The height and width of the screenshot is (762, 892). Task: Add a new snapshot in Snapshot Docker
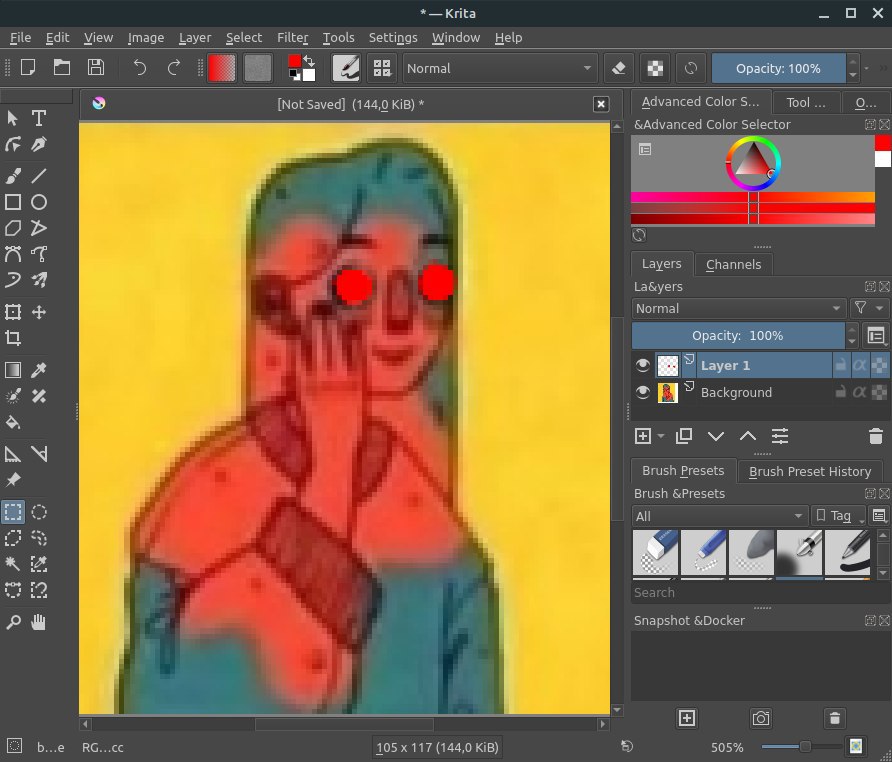[687, 718]
